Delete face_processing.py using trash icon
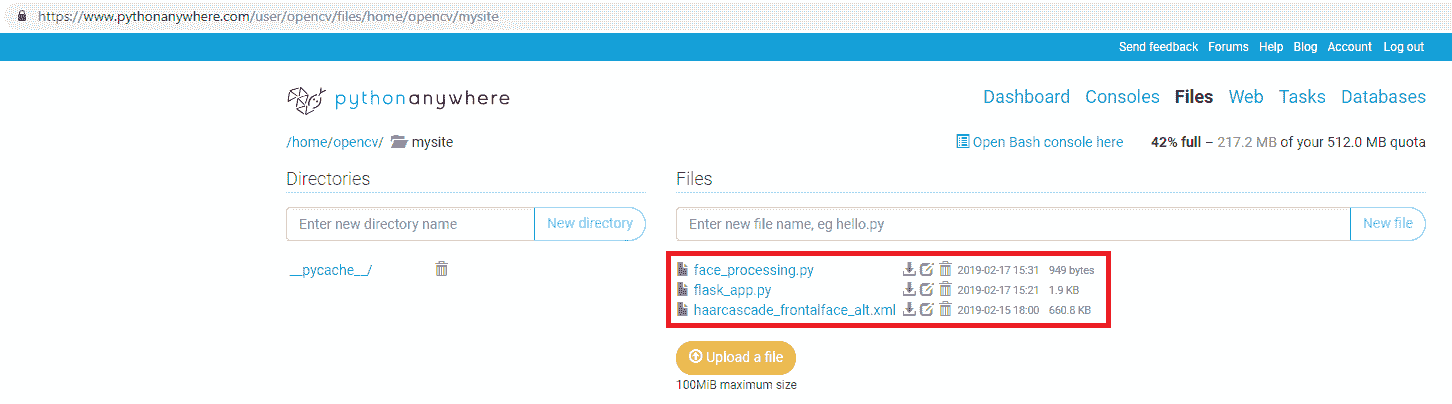Image resolution: width=1452 pixels, height=404 pixels. click(x=945, y=269)
